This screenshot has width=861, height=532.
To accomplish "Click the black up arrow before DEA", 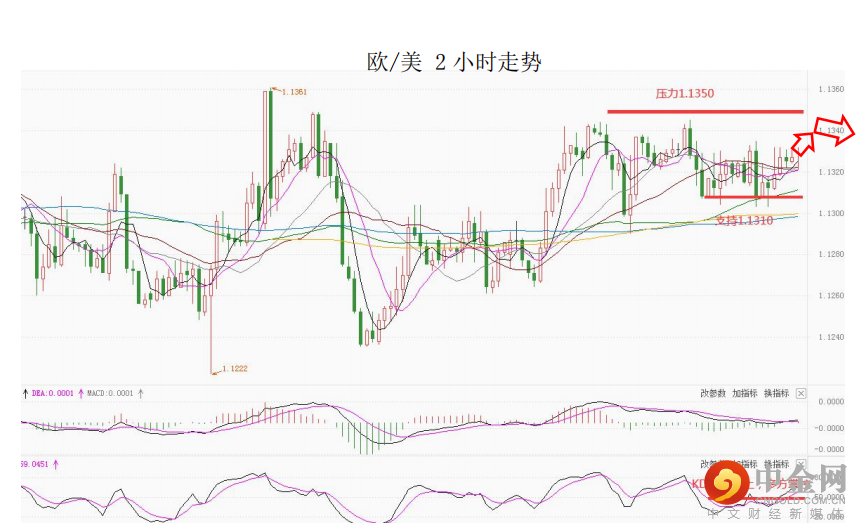I will [x=25, y=393].
